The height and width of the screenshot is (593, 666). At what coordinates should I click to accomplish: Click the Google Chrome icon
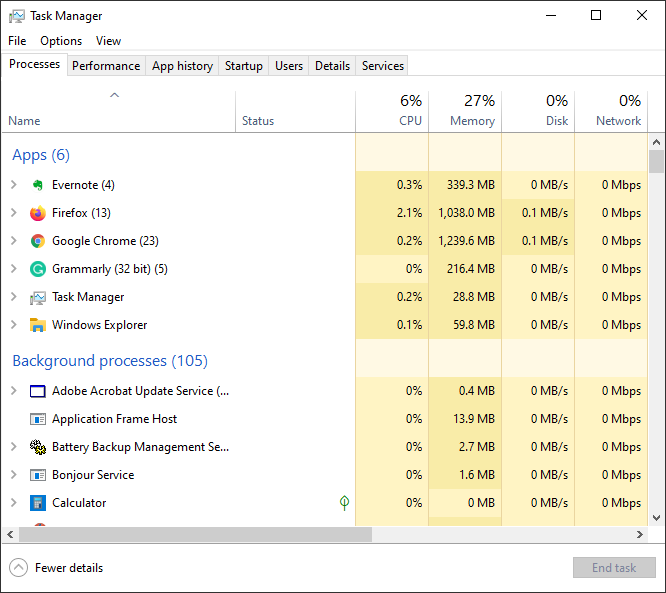click(38, 241)
